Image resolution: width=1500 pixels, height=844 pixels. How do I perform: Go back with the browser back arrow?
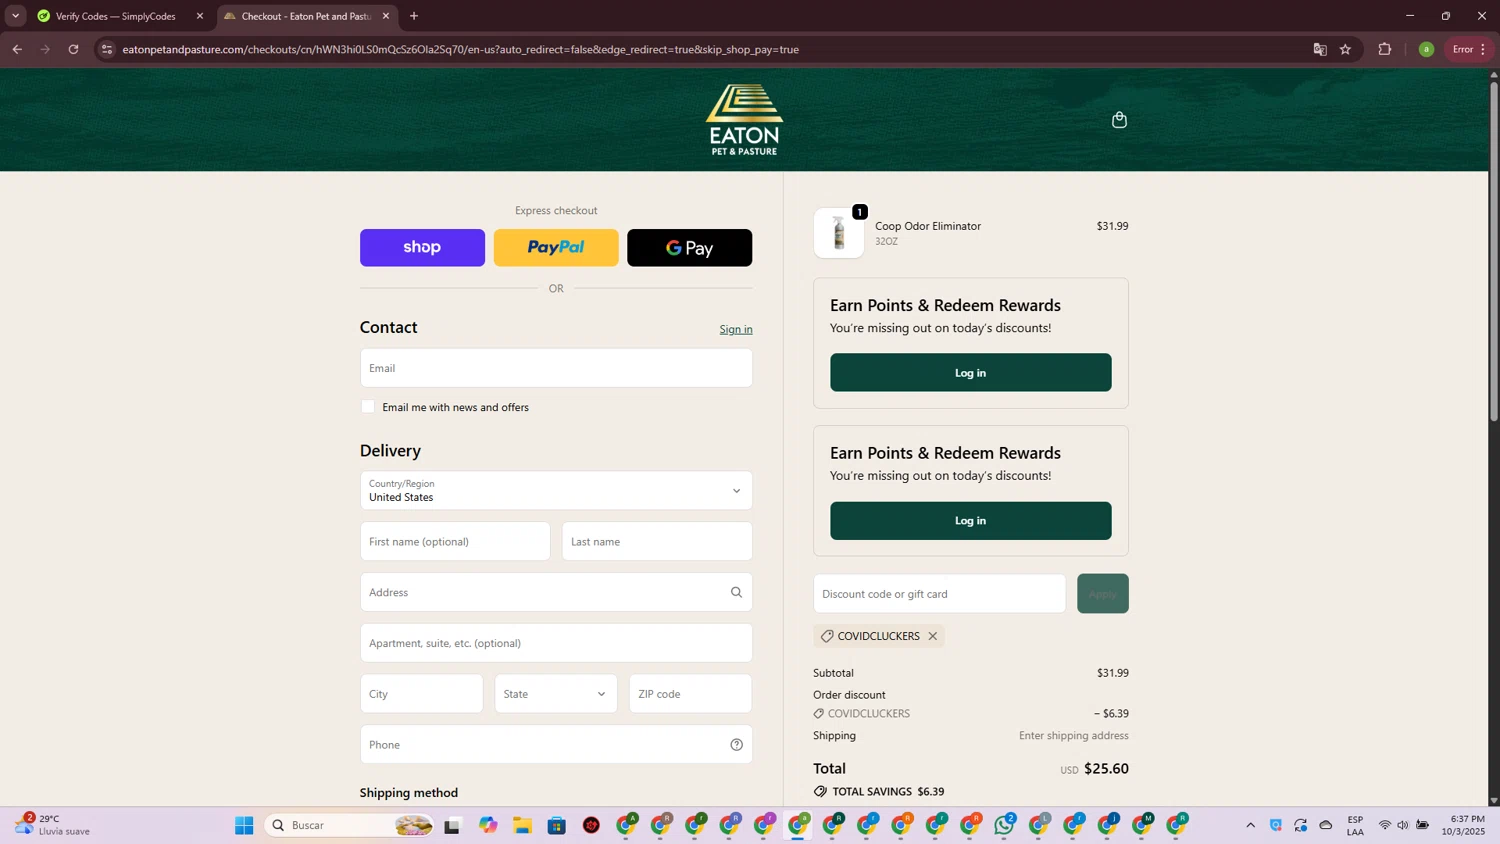[17, 49]
